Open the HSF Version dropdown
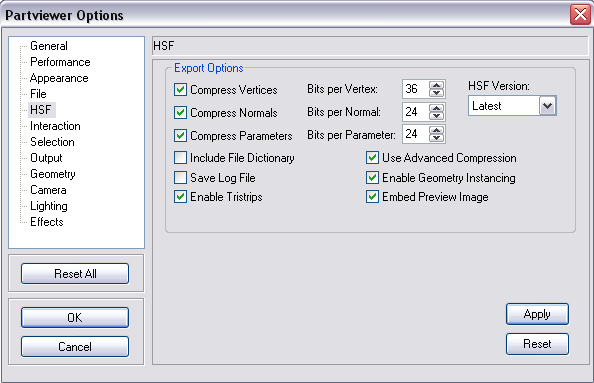 point(547,106)
